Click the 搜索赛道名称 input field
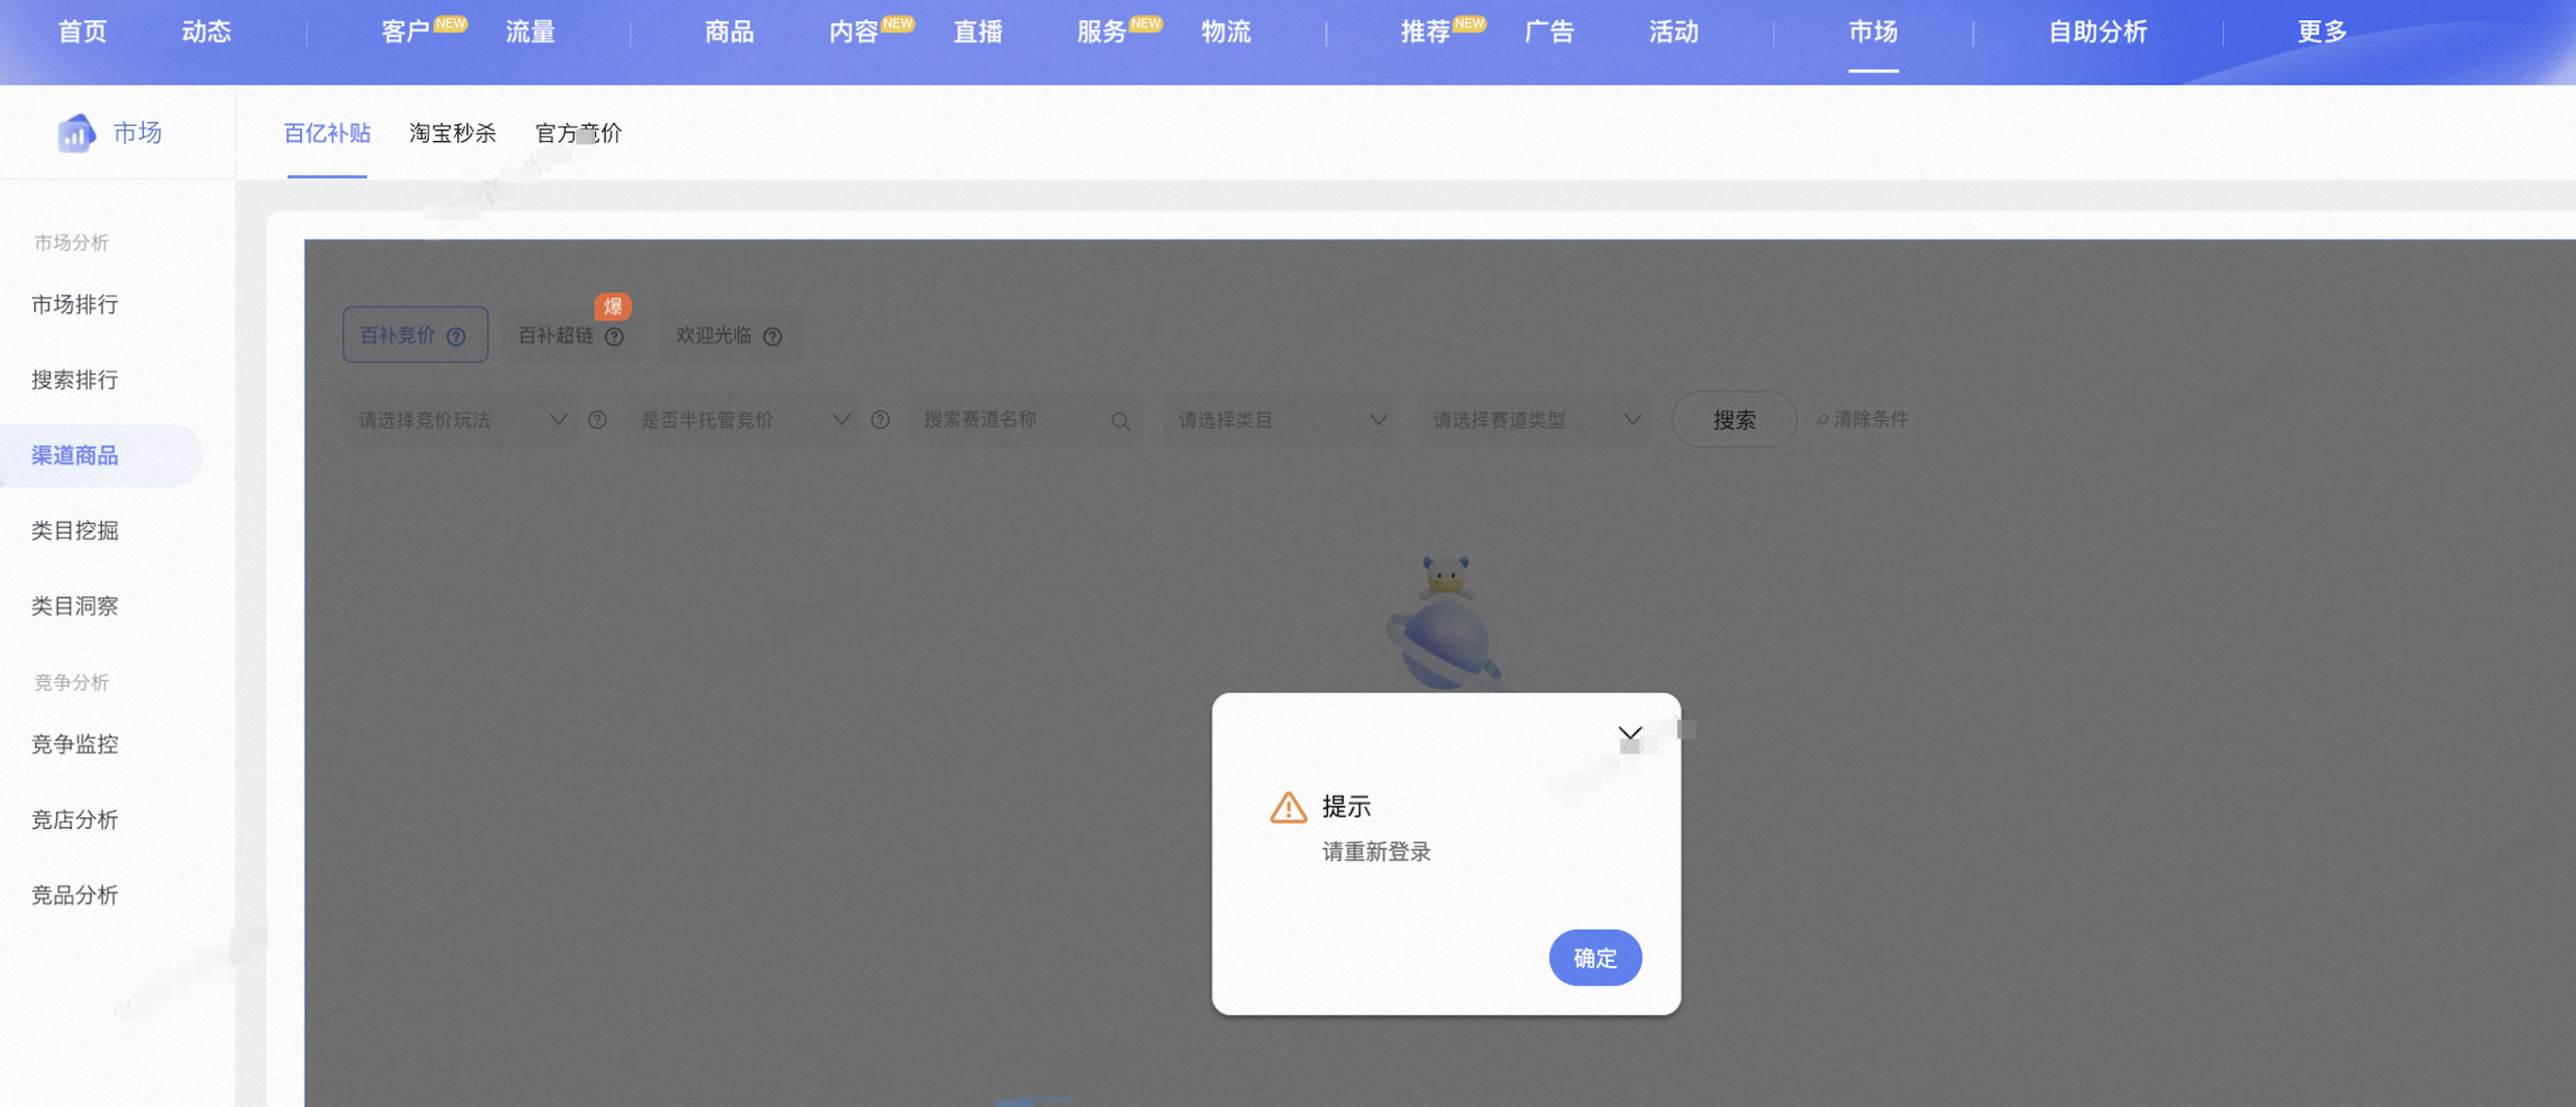The image size is (2576, 1107). tap(1026, 420)
